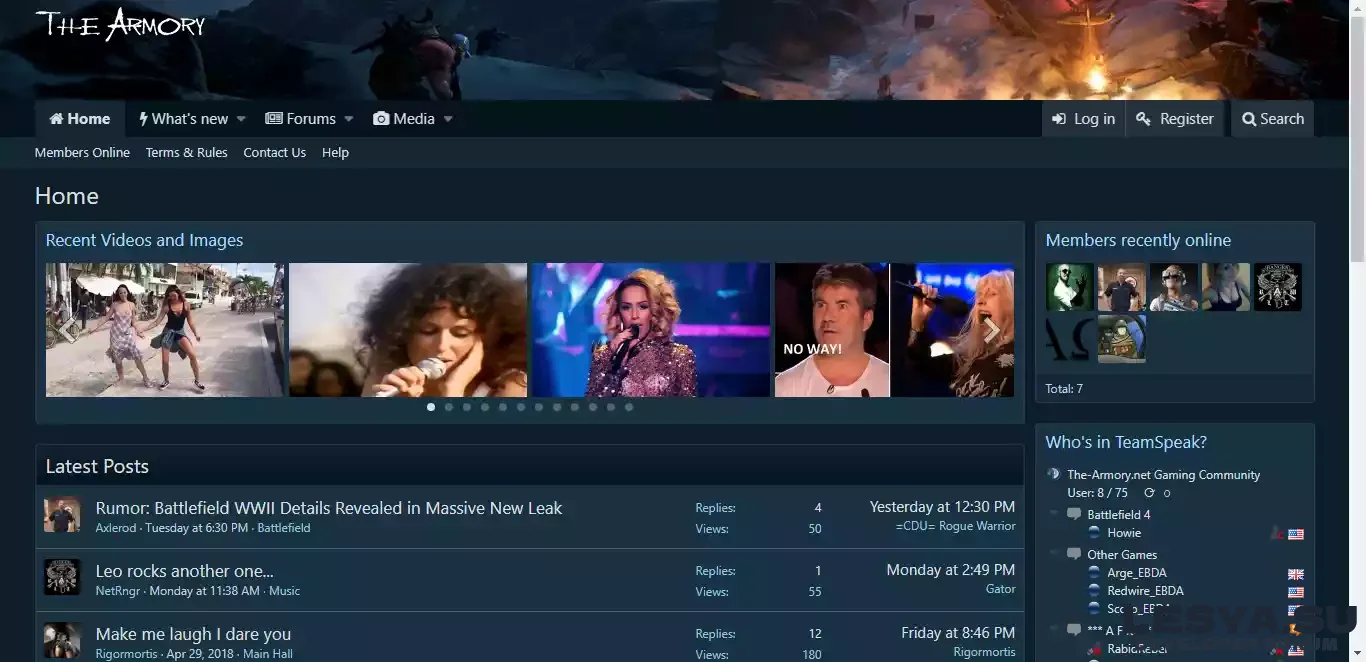Image resolution: width=1366 pixels, height=662 pixels.
Task: Open Axlerod's avatar on Battlefield rumor post
Action: [62, 515]
